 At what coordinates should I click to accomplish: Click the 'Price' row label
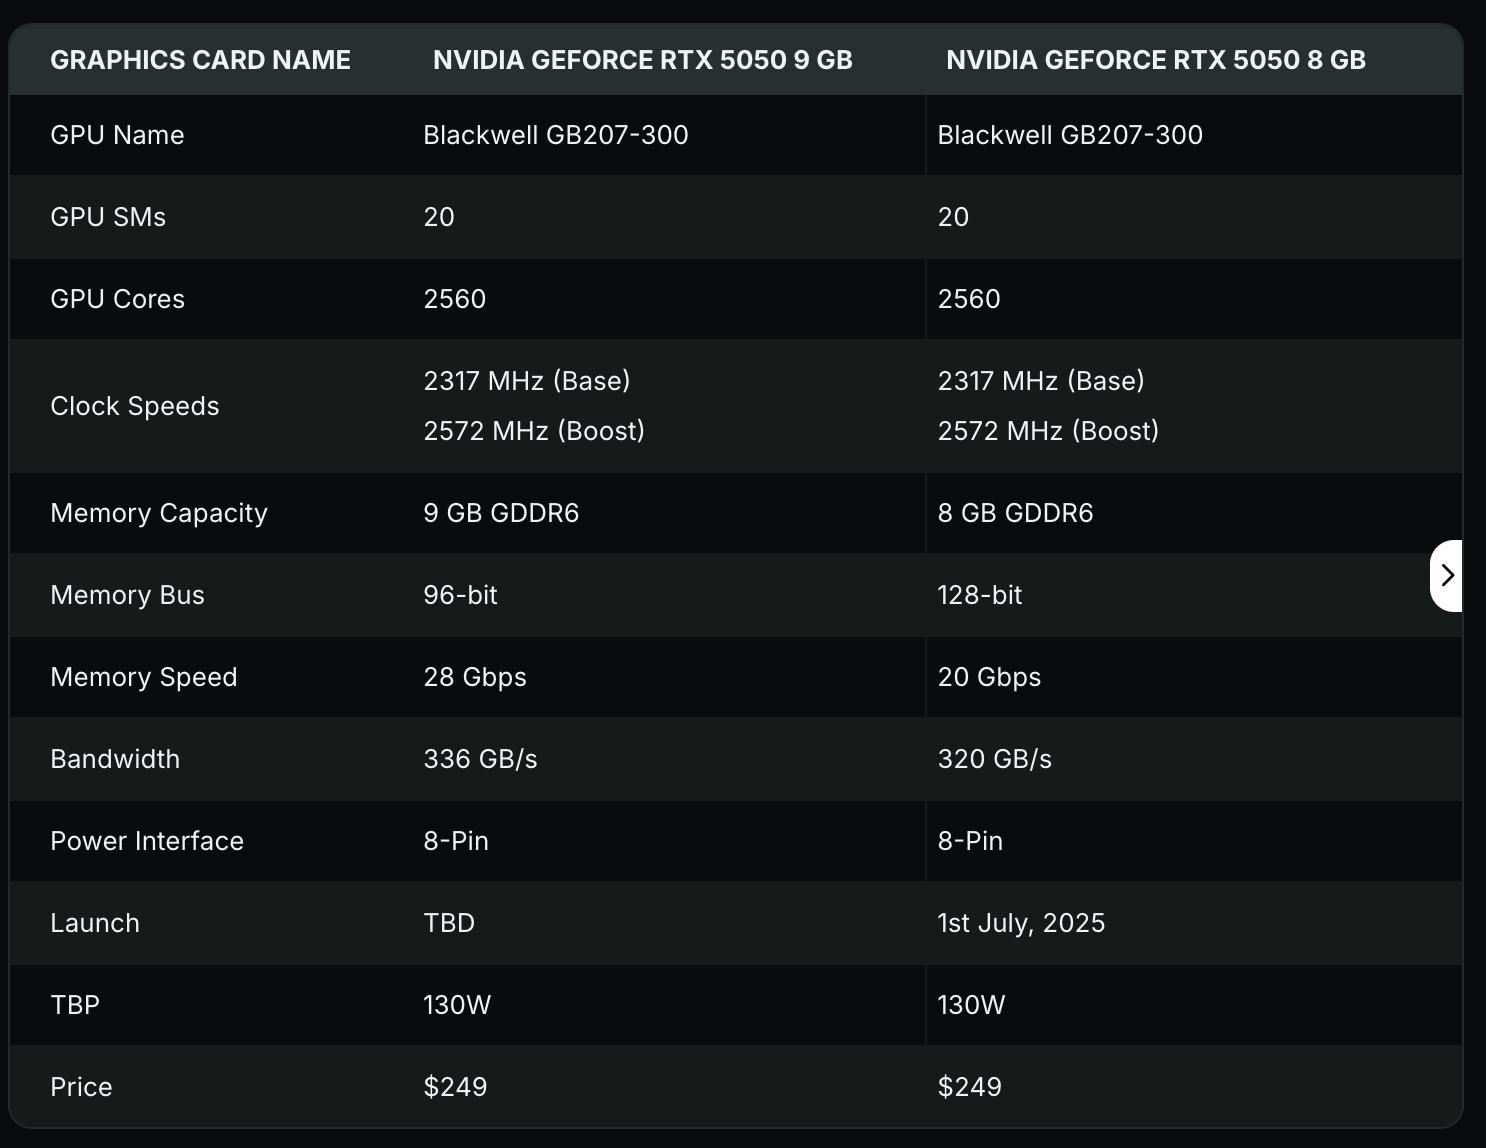[x=81, y=1087]
